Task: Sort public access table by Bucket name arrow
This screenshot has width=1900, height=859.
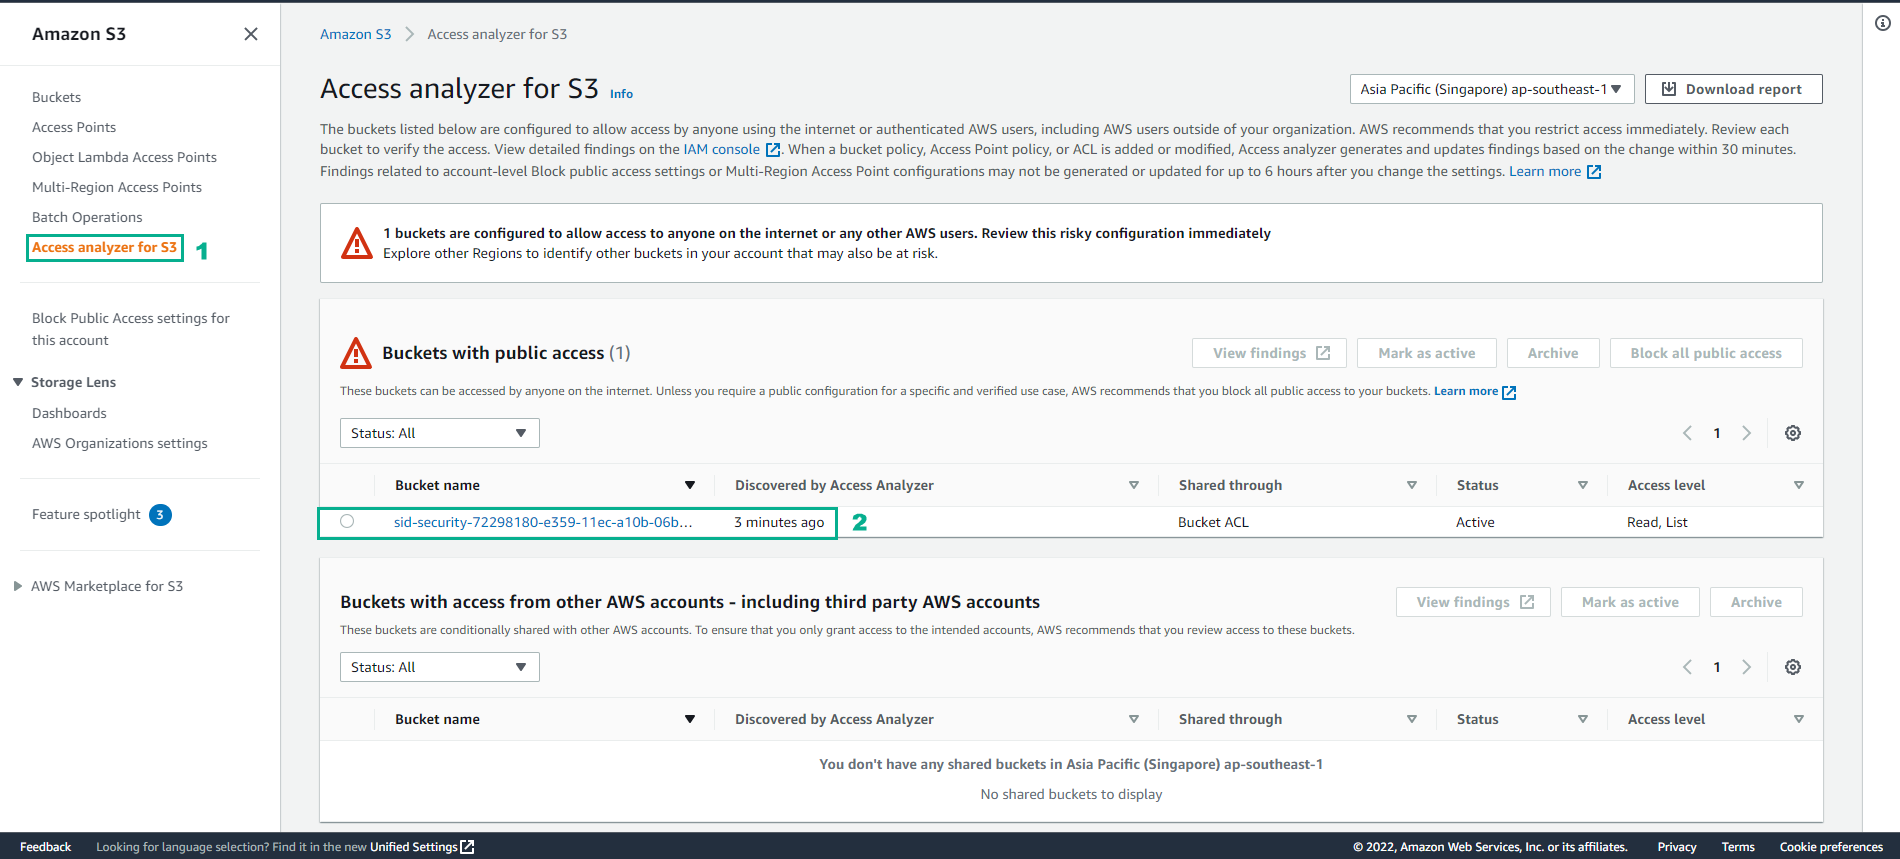Action: (690, 485)
